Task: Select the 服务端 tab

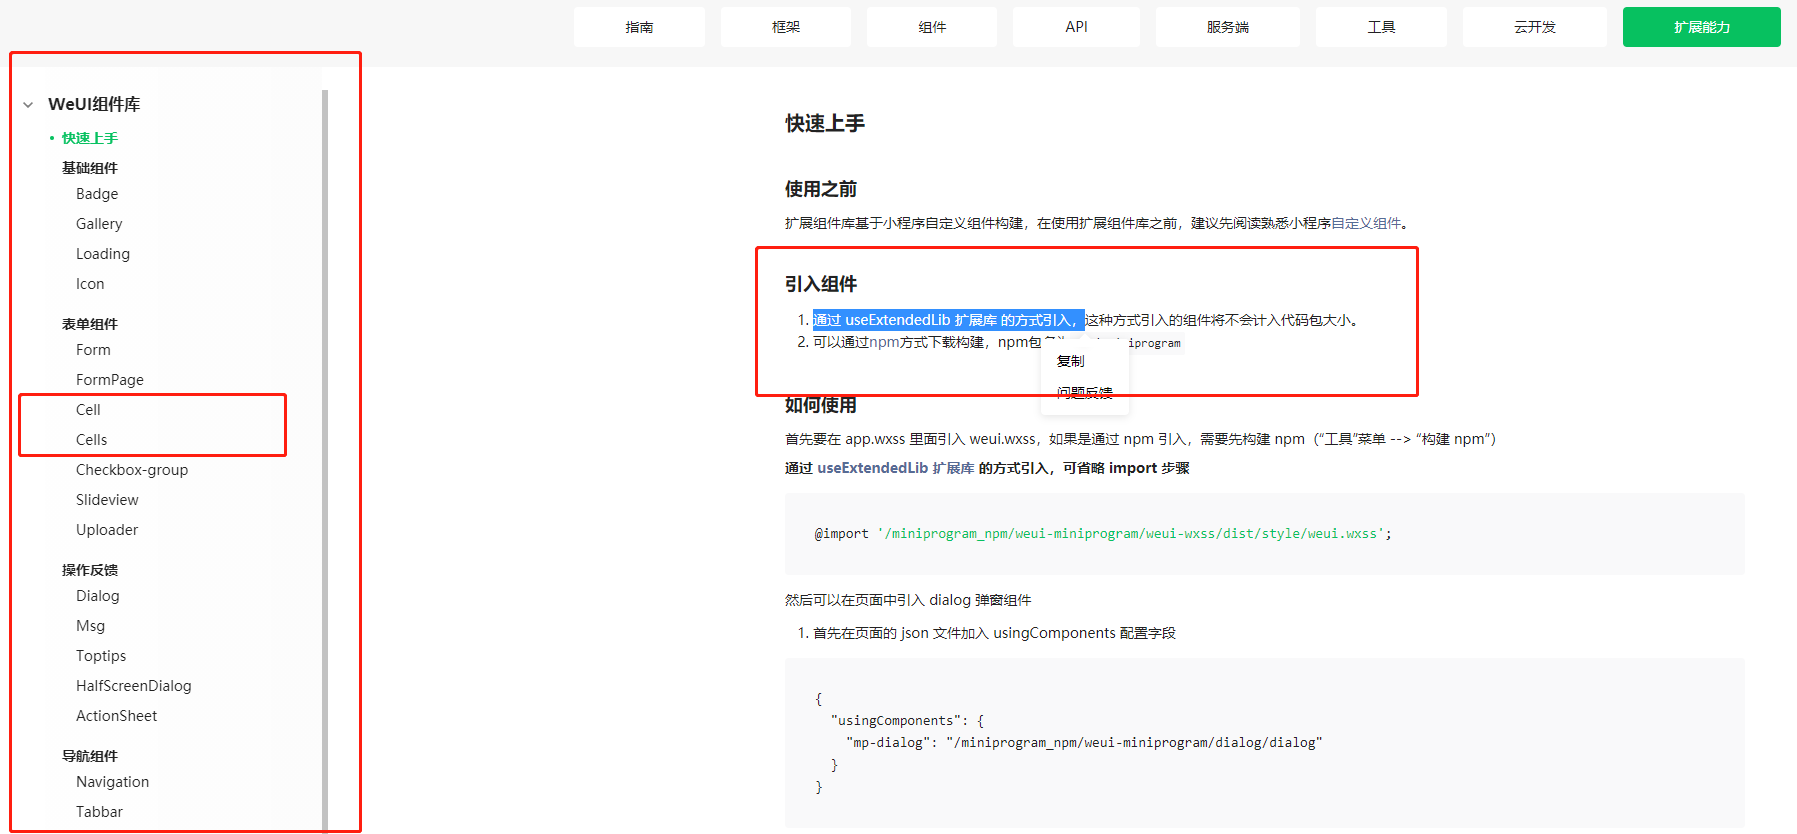Action: pos(1228,27)
